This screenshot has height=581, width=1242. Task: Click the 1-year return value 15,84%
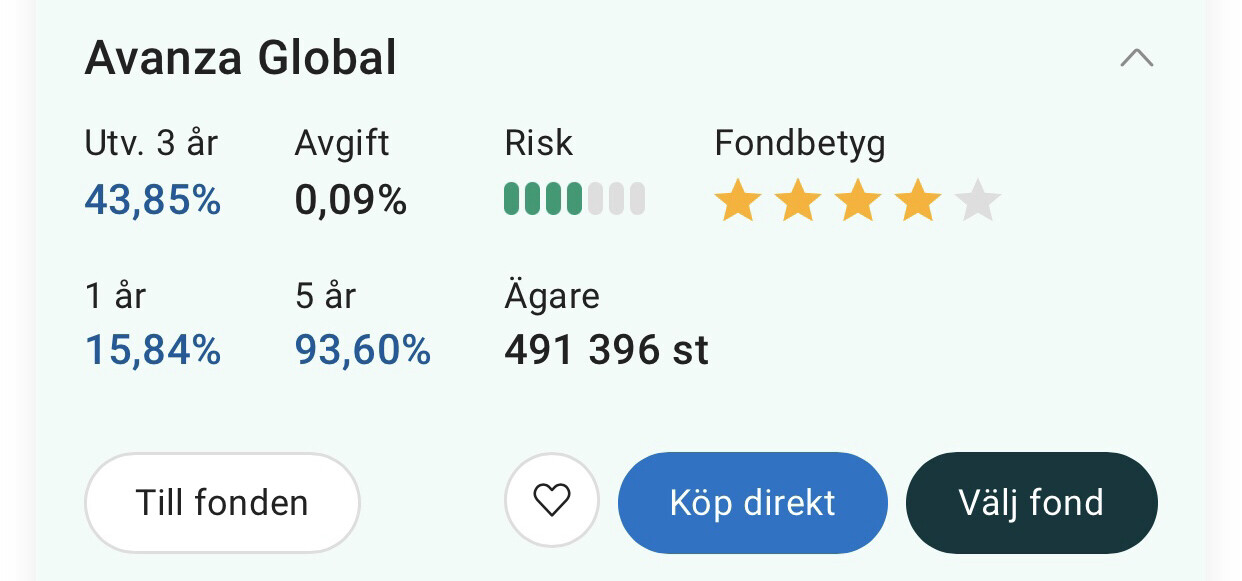[x=153, y=350]
